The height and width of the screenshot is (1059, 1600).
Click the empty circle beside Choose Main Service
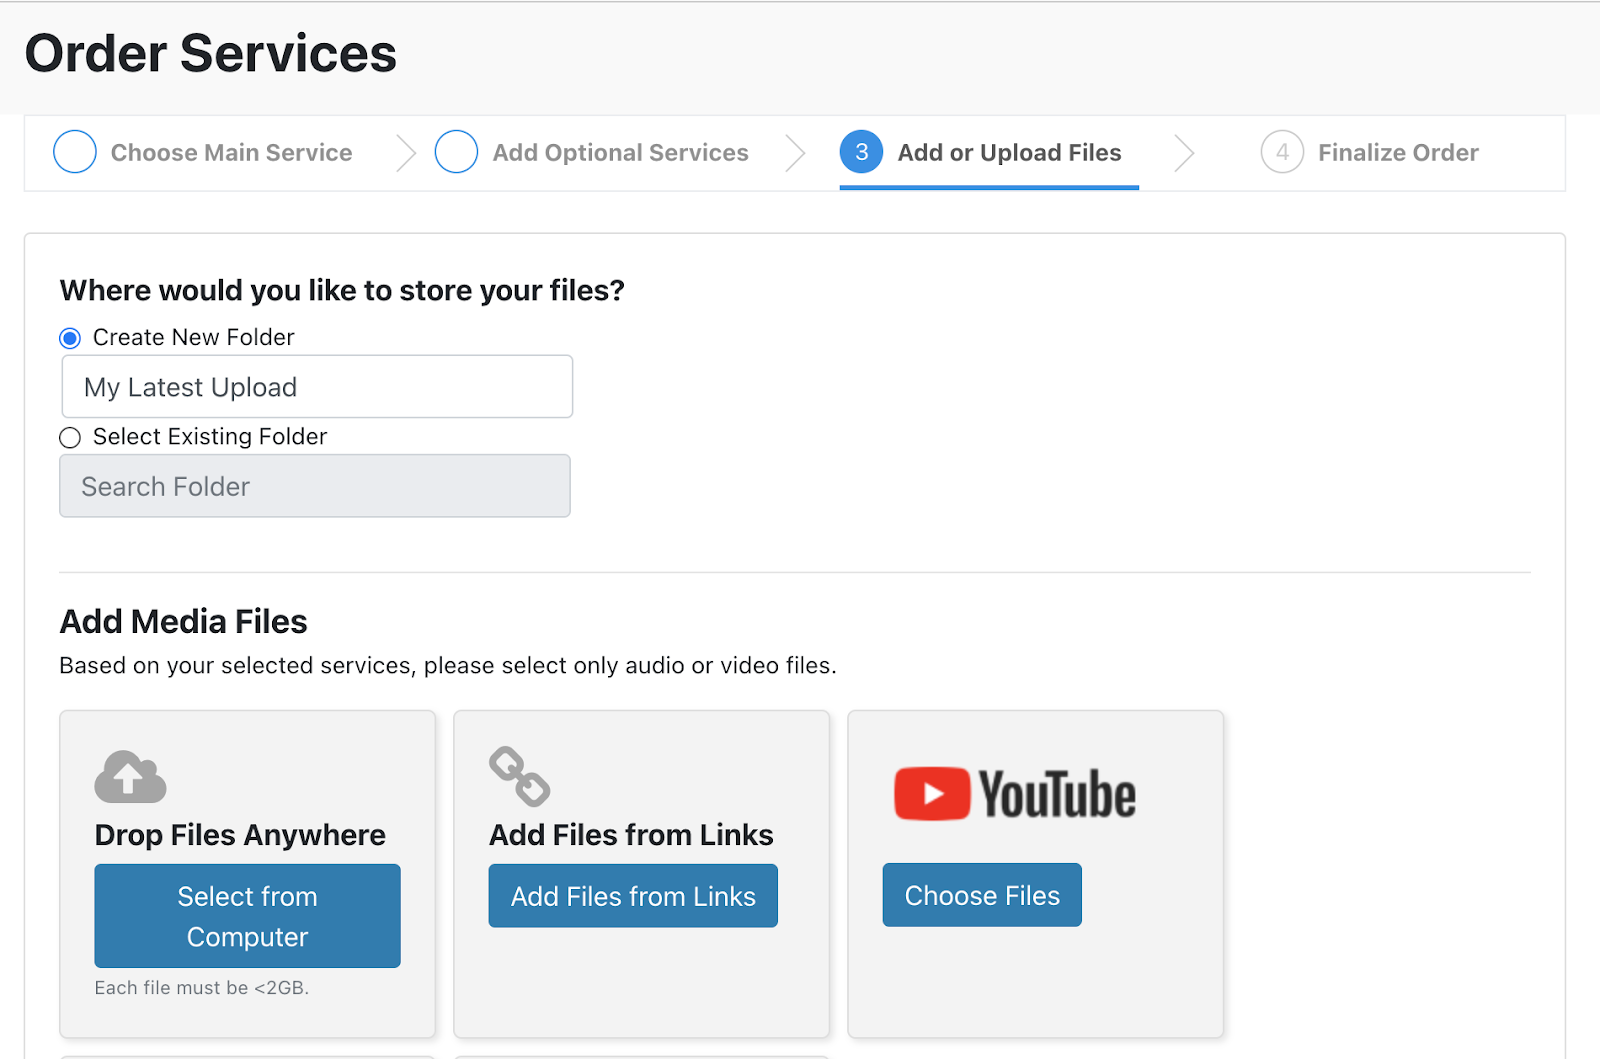tap(75, 152)
